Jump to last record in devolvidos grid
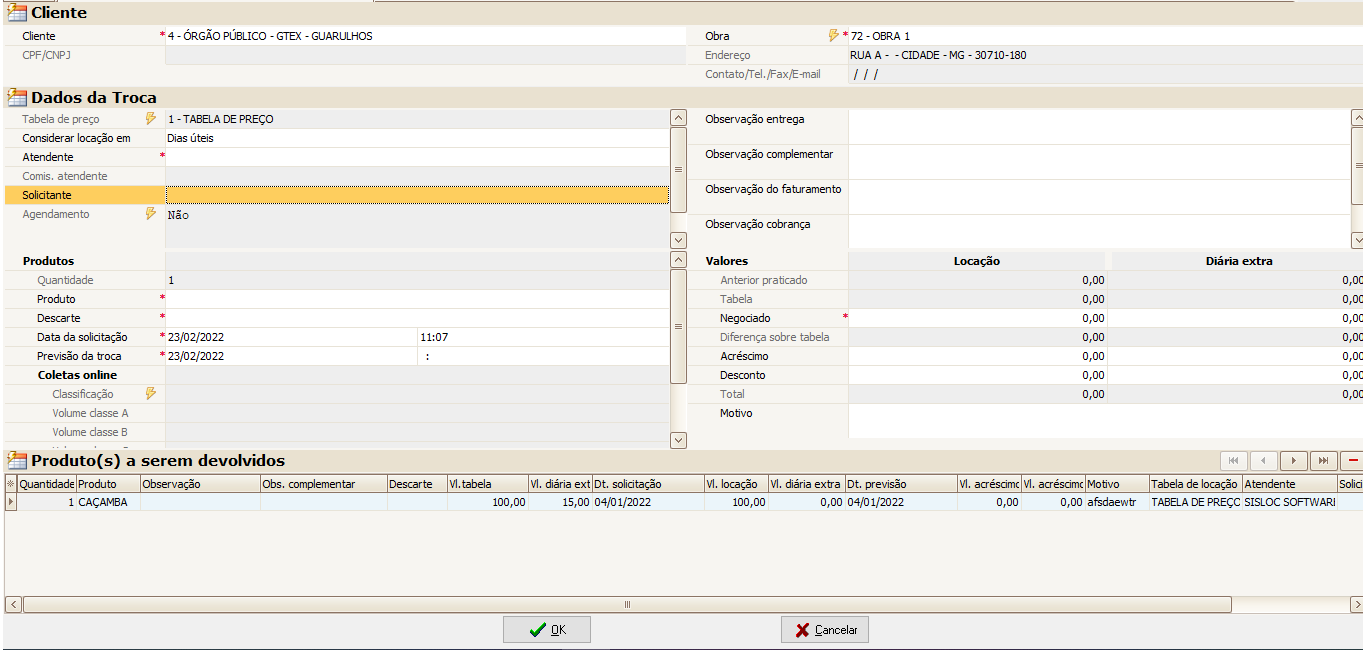The image size is (1363, 650). click(1324, 460)
